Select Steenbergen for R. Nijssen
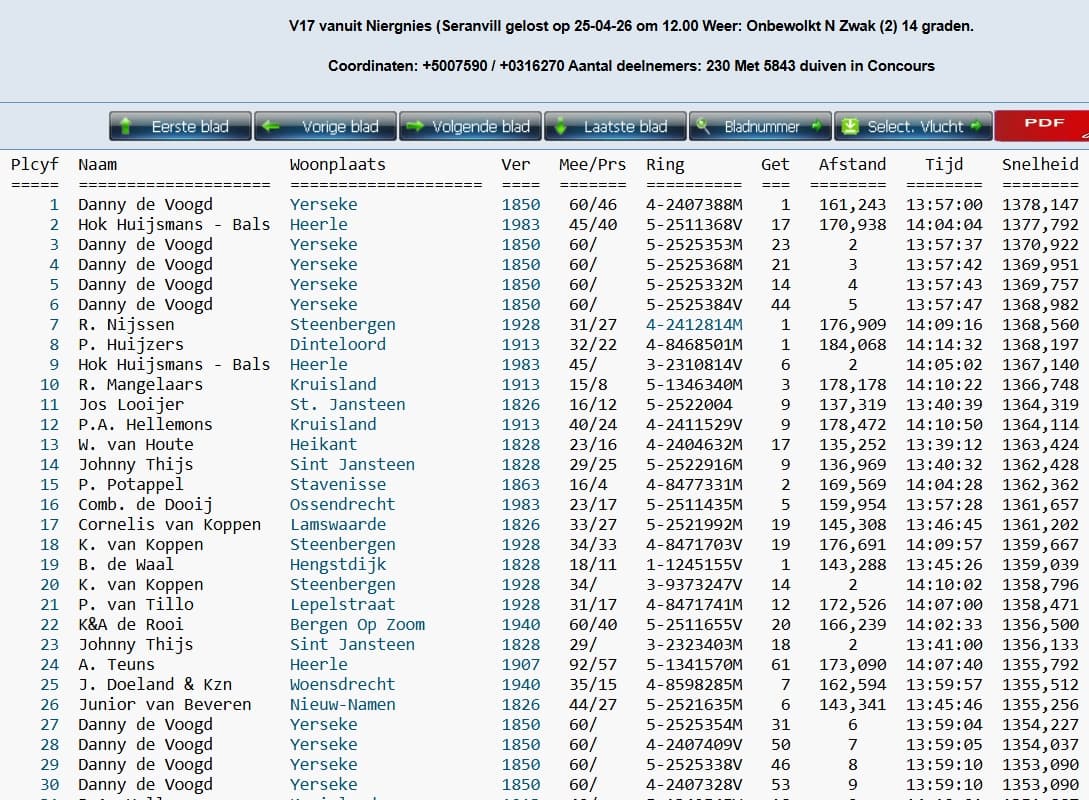The width and height of the screenshot is (1089, 800). pos(342,324)
